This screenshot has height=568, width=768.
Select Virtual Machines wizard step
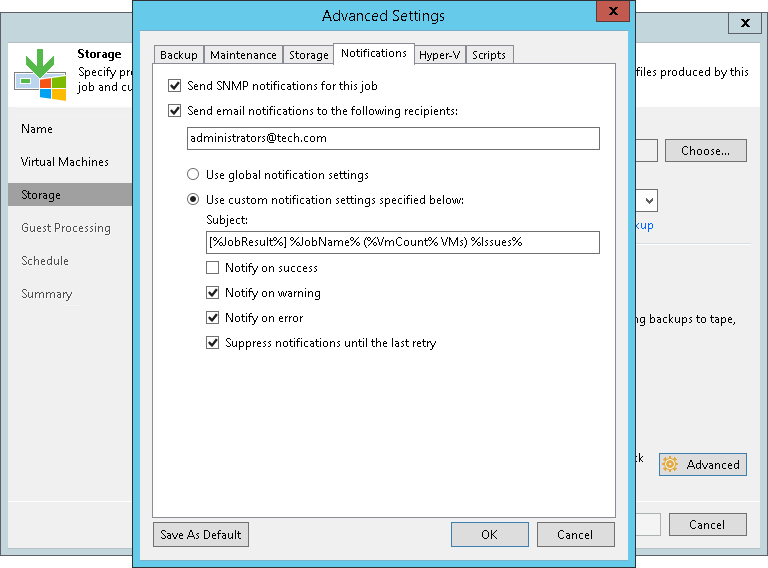[65, 162]
